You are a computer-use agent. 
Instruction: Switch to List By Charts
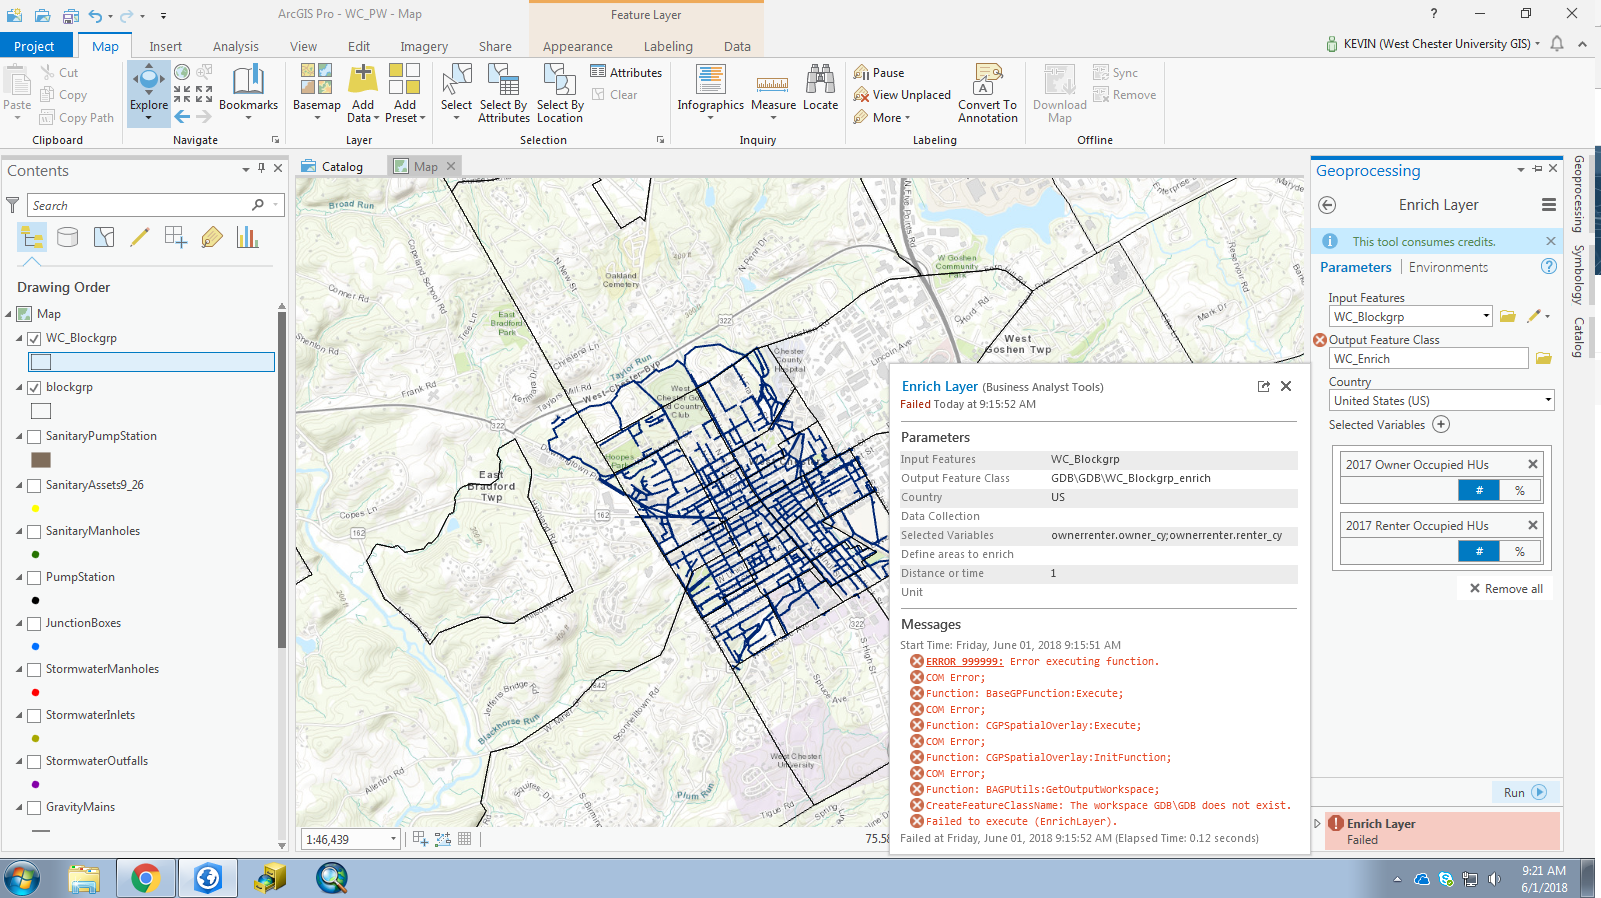(247, 237)
